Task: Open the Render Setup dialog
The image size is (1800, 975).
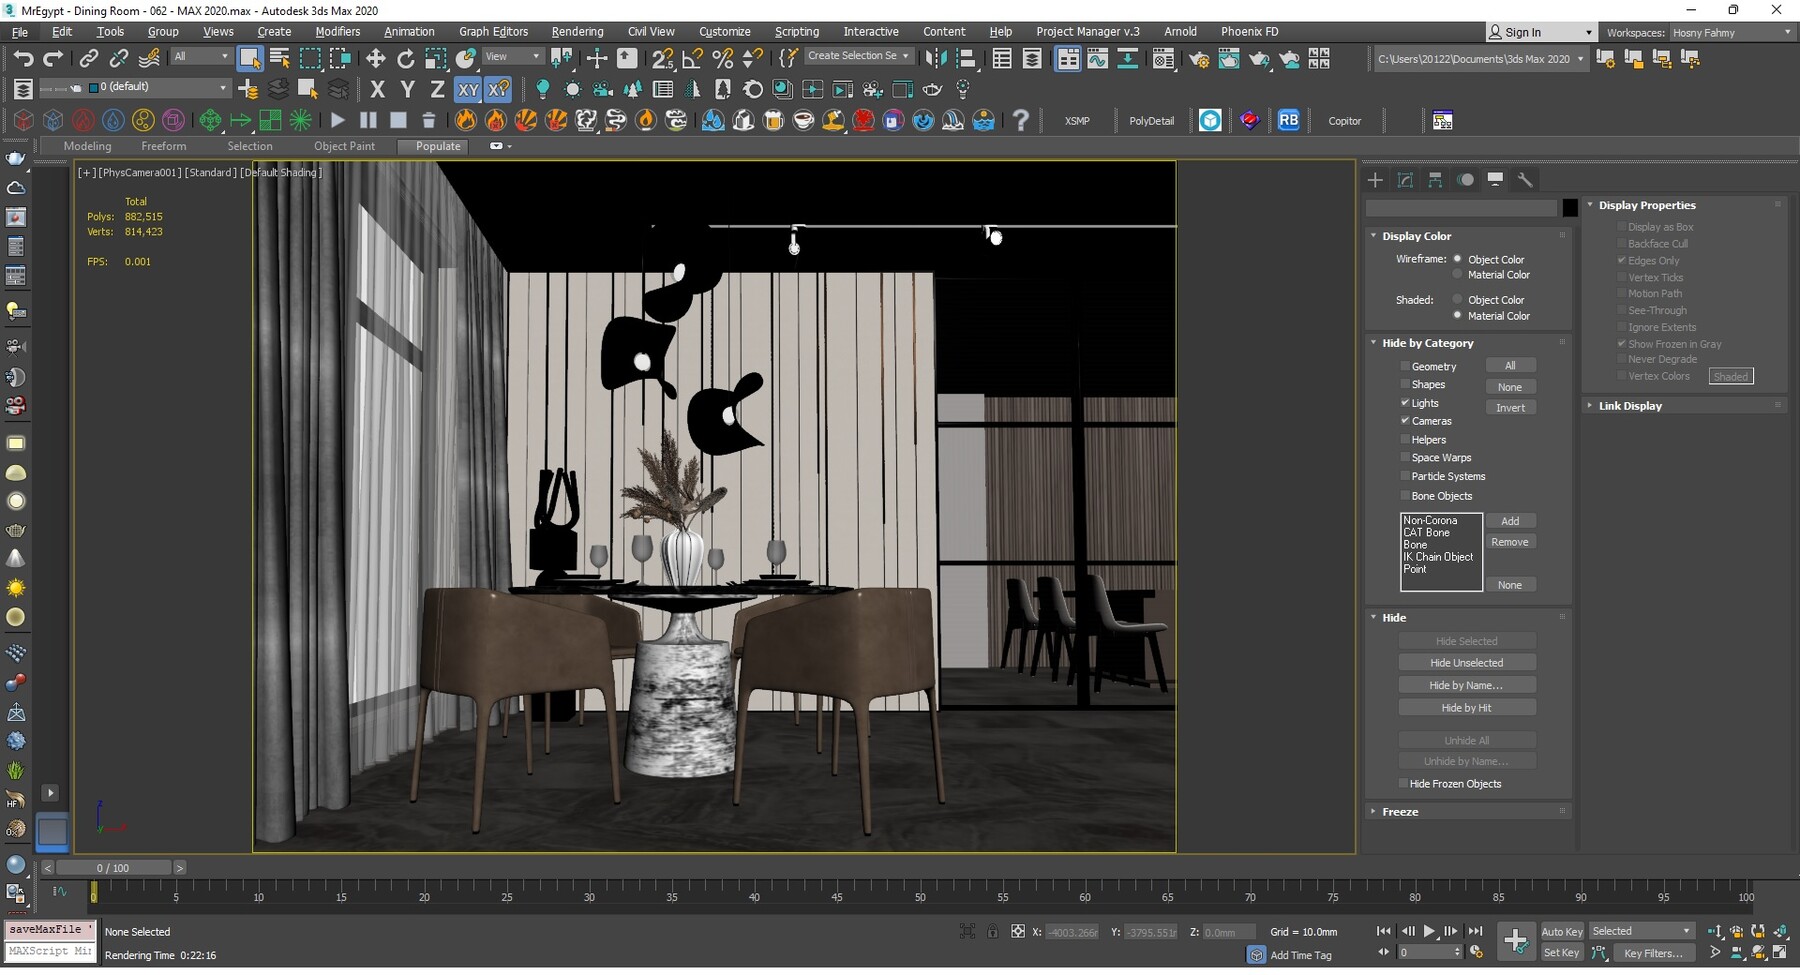Action: [1198, 58]
